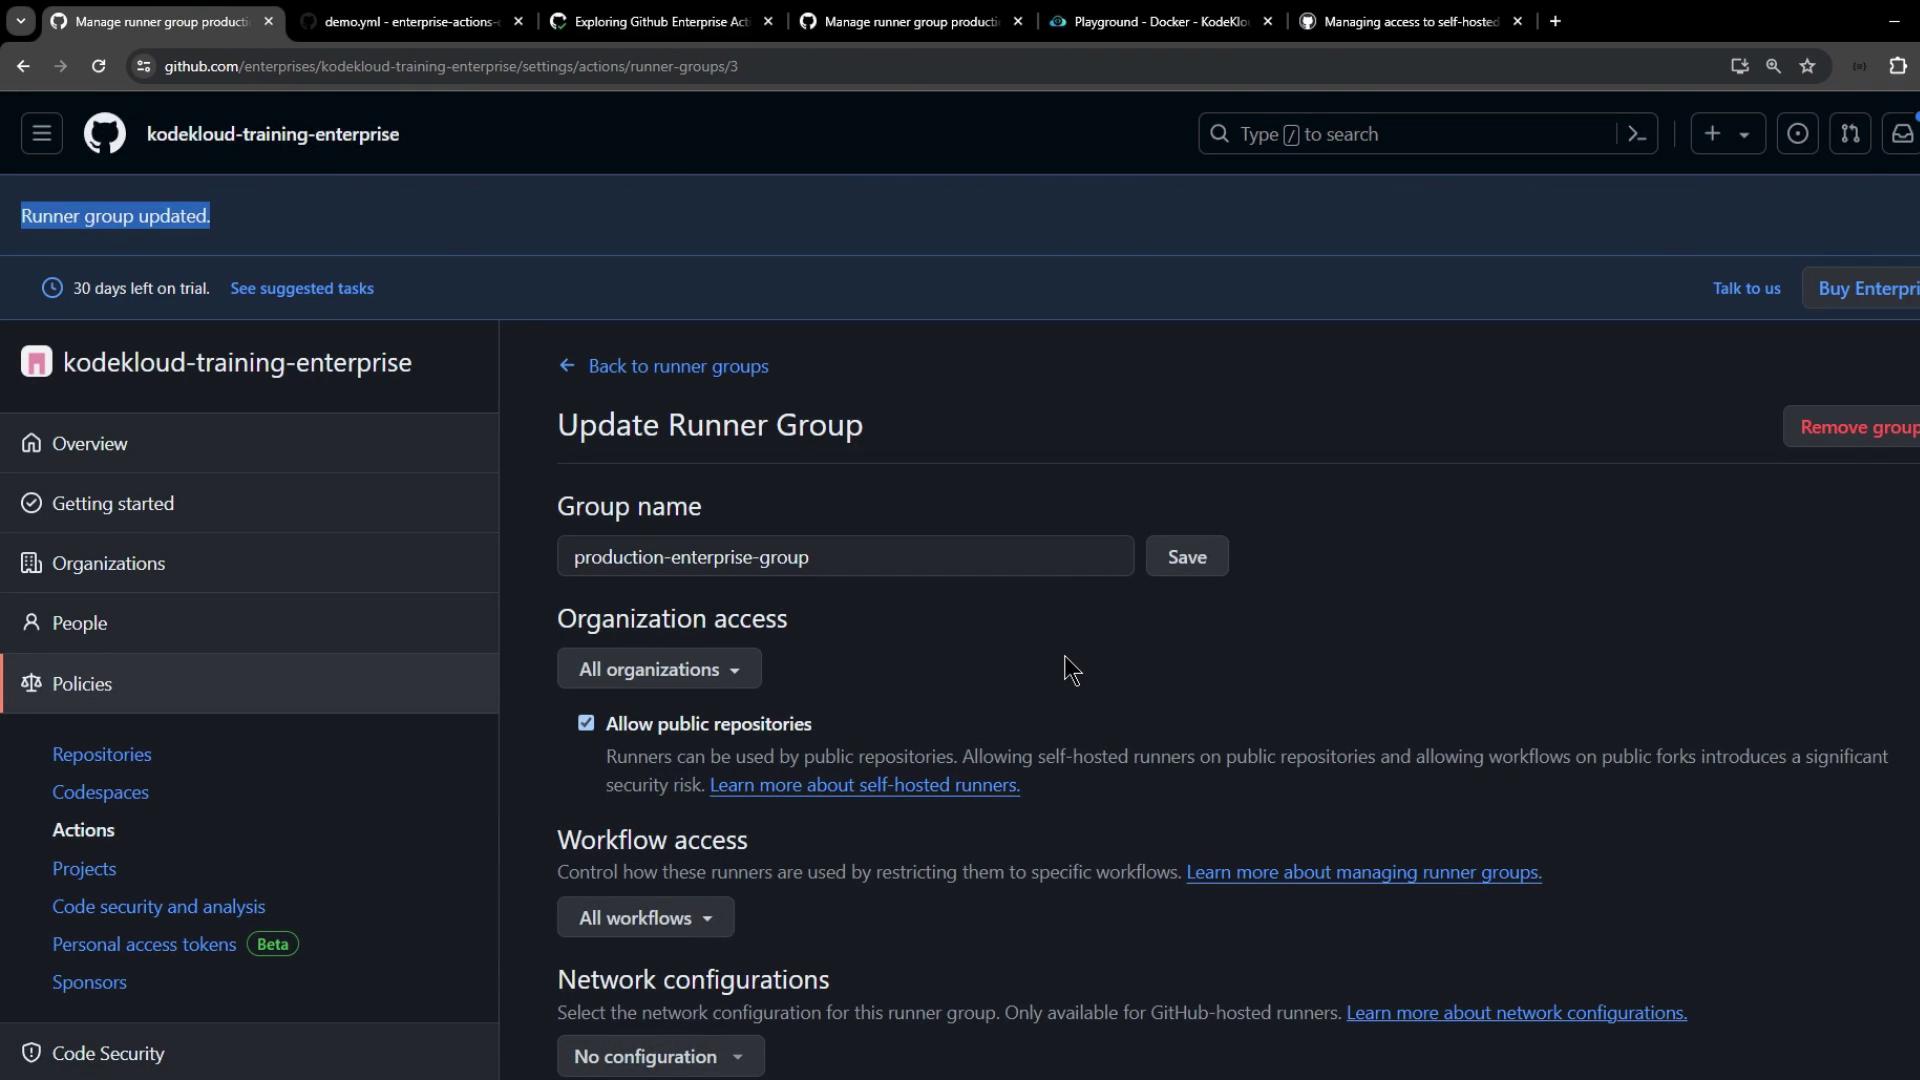Open the notifications inbox icon
The height and width of the screenshot is (1080, 1920).
click(1902, 134)
